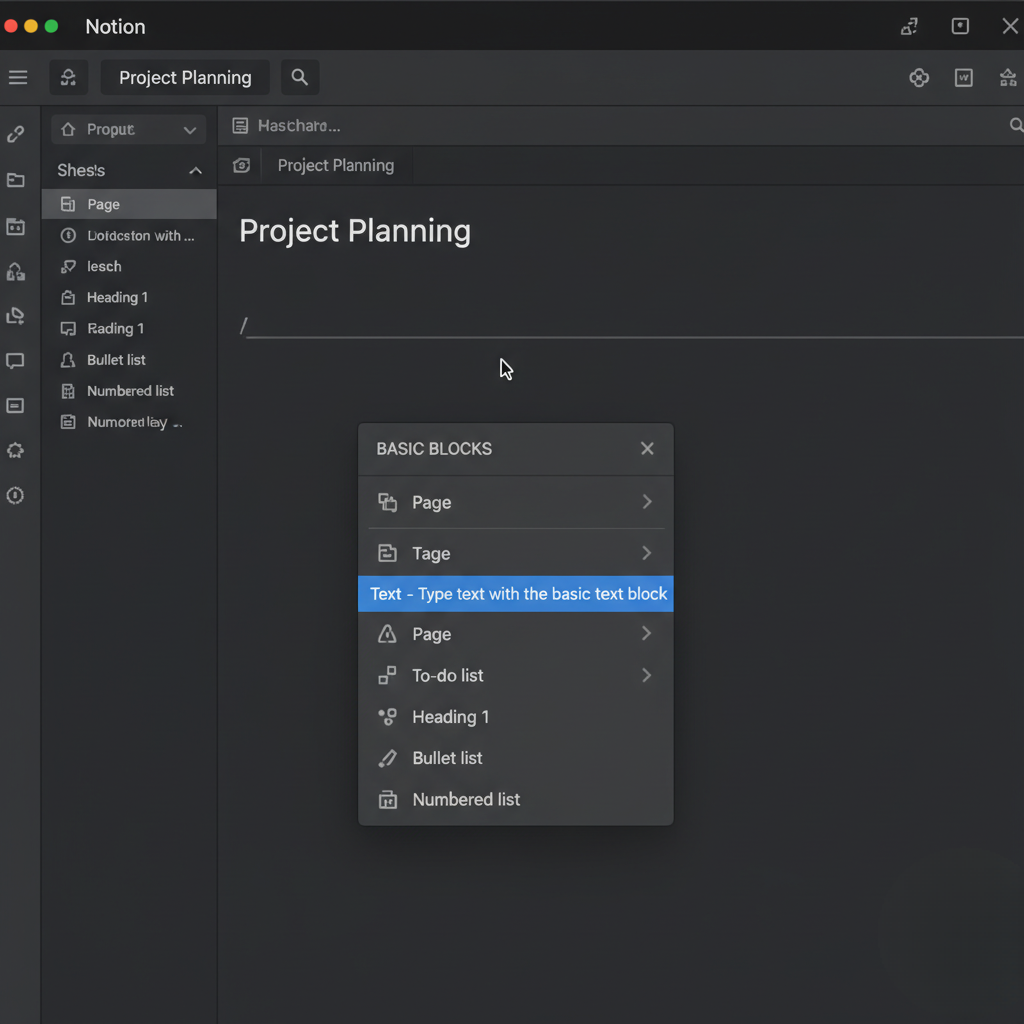Screen dimensions: 1024x1024
Task: Click the search magnifier icon in toolbar
Action: click(x=299, y=78)
